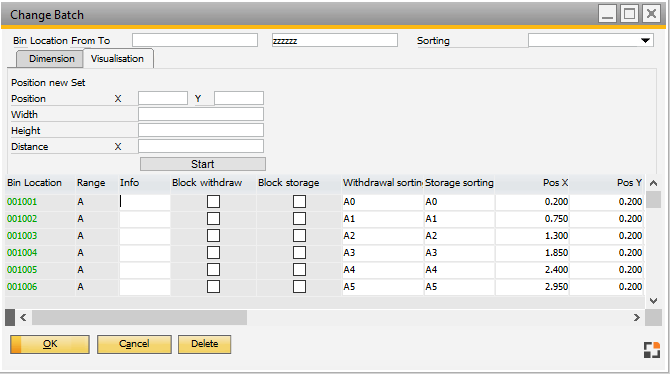The height and width of the screenshot is (374, 670).
Task: Open bin location 001001 link
Action: 22,202
